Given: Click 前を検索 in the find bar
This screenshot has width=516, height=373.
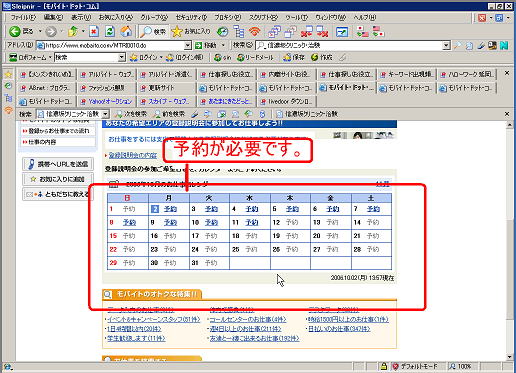Looking at the screenshot, I should coord(170,114).
